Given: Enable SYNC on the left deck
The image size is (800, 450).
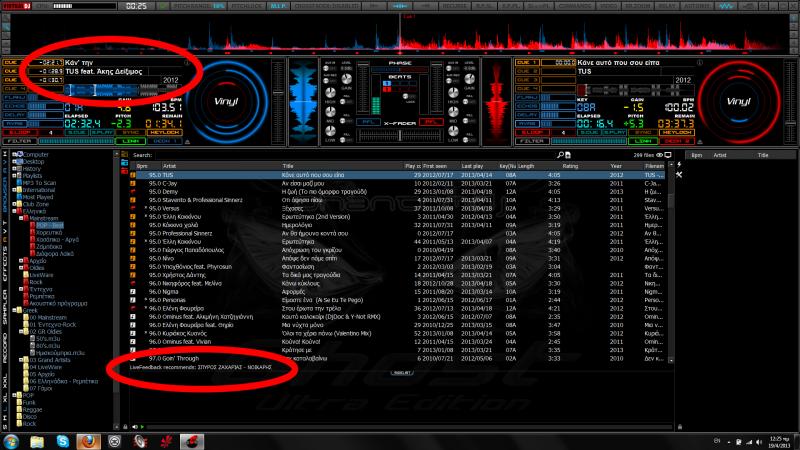Looking at the screenshot, I should 131,133.
